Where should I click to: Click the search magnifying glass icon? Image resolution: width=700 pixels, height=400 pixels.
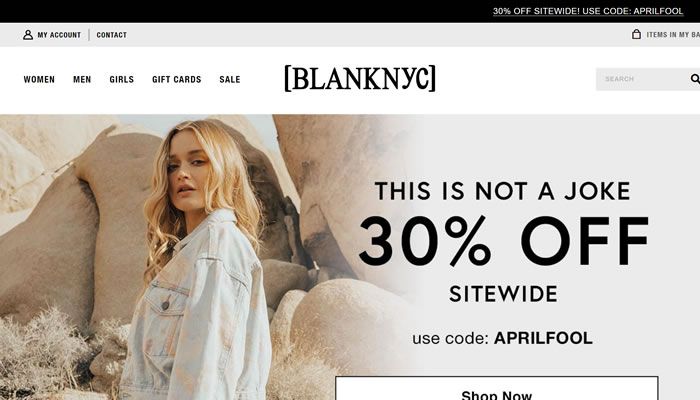tap(695, 79)
